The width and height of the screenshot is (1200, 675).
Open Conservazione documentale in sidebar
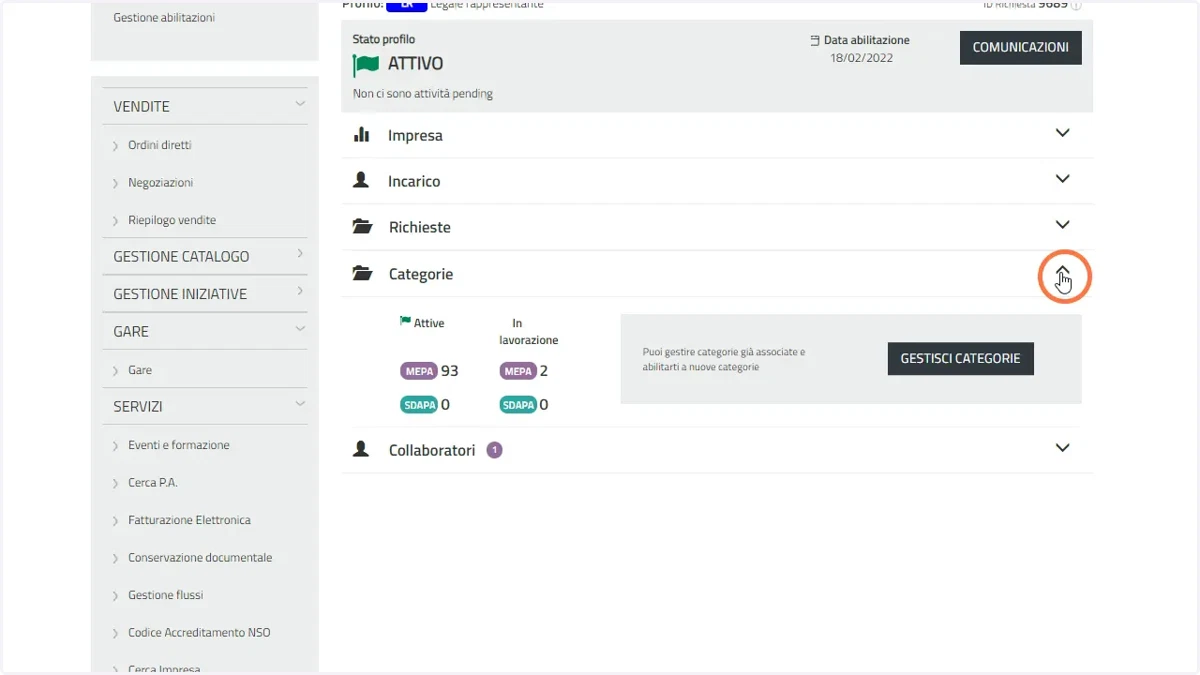[200, 558]
